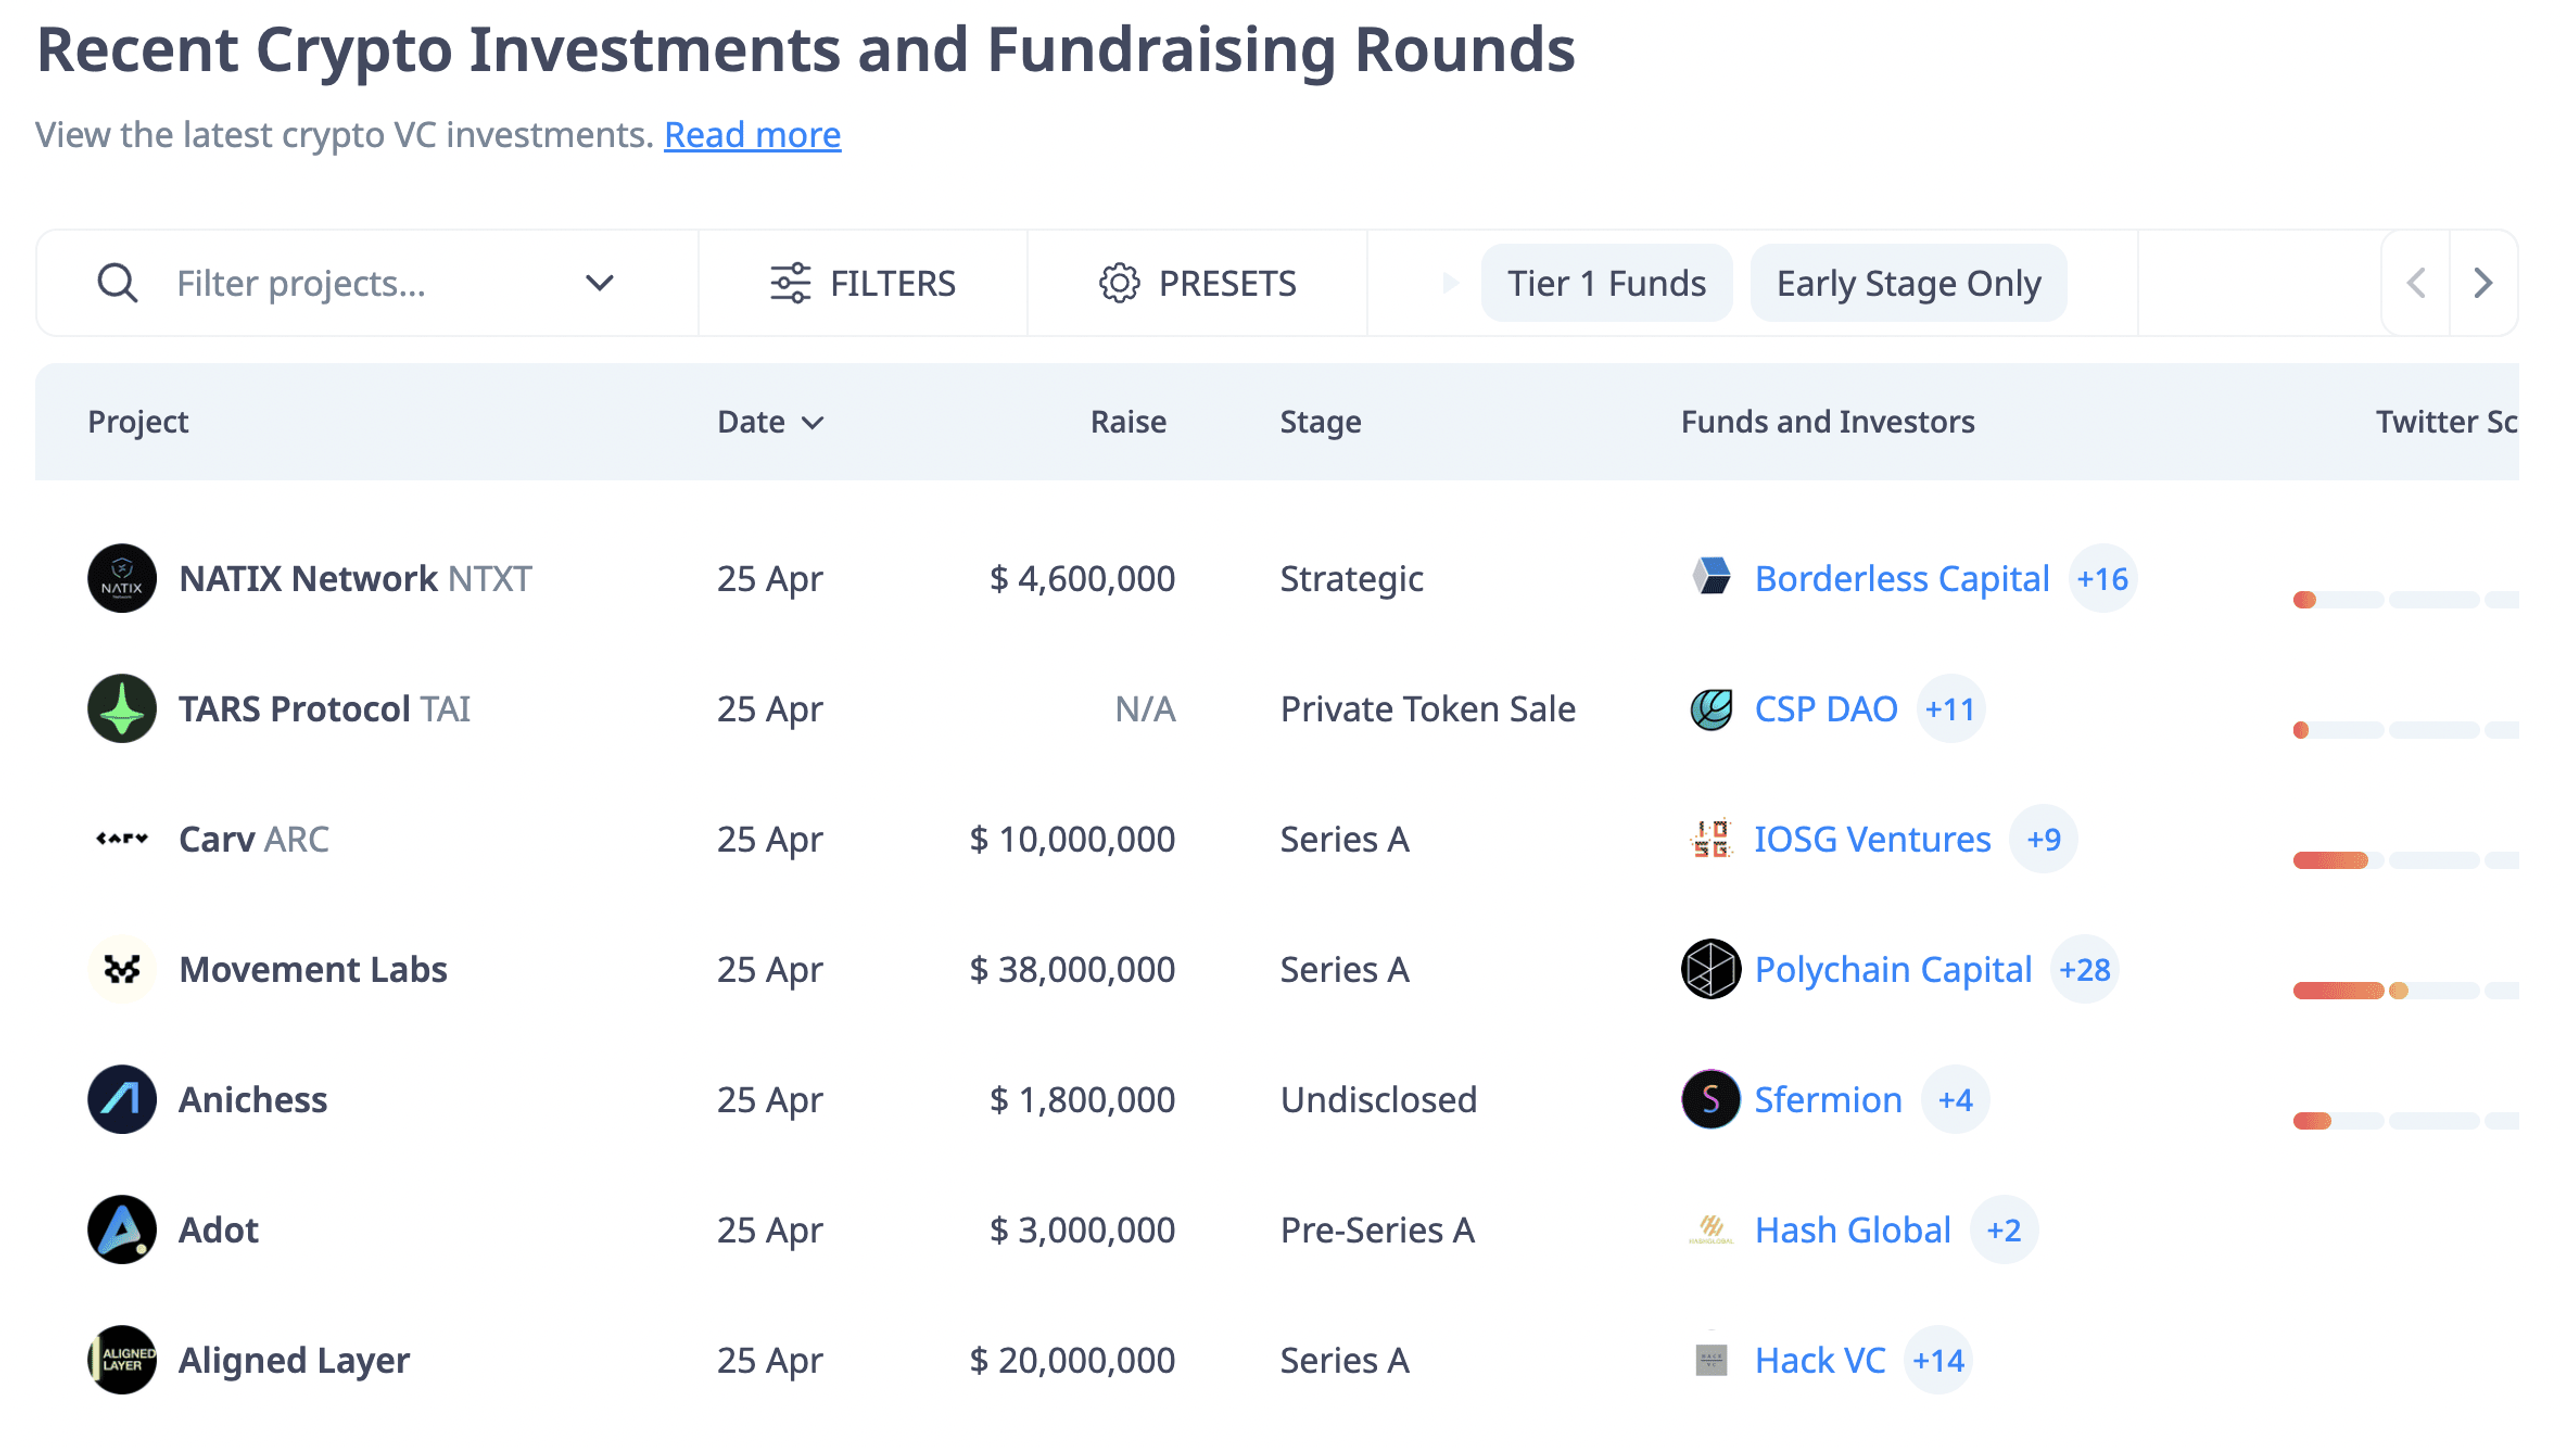The width and height of the screenshot is (2560, 1448).
Task: Open the Carv ARC project name
Action: tap(253, 838)
